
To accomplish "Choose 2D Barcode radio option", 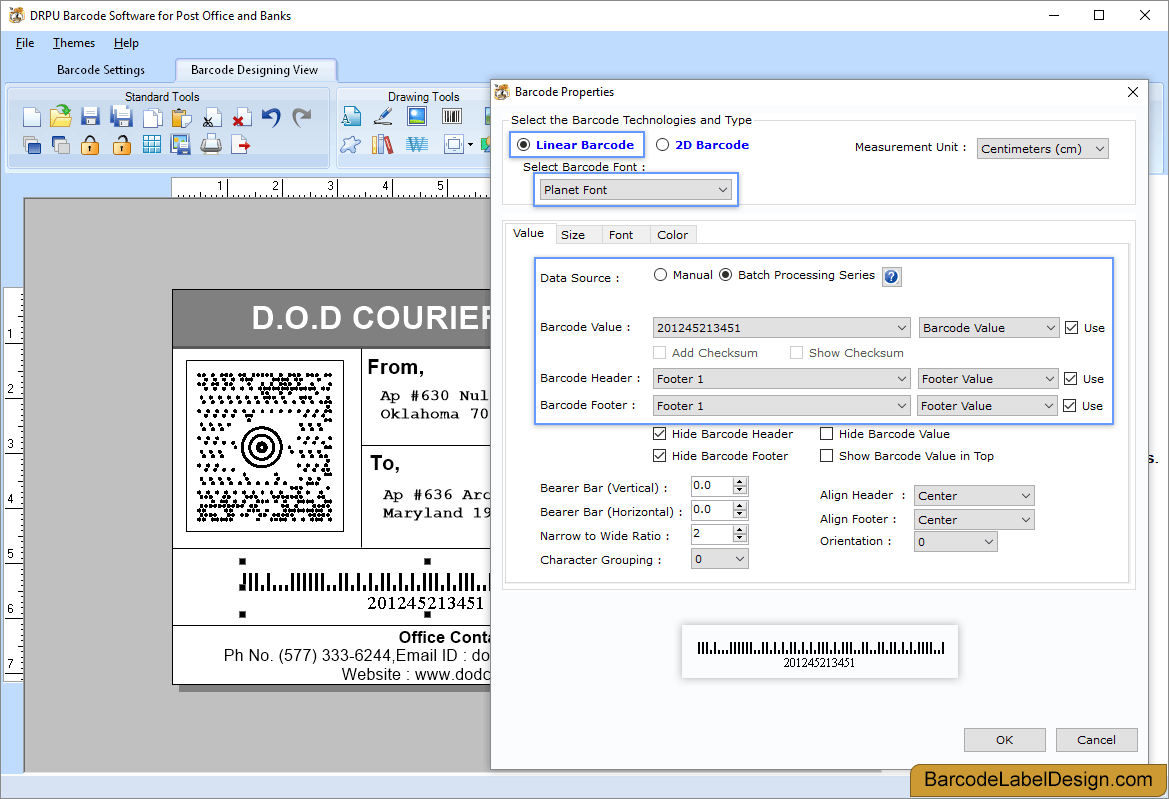I will [702, 145].
